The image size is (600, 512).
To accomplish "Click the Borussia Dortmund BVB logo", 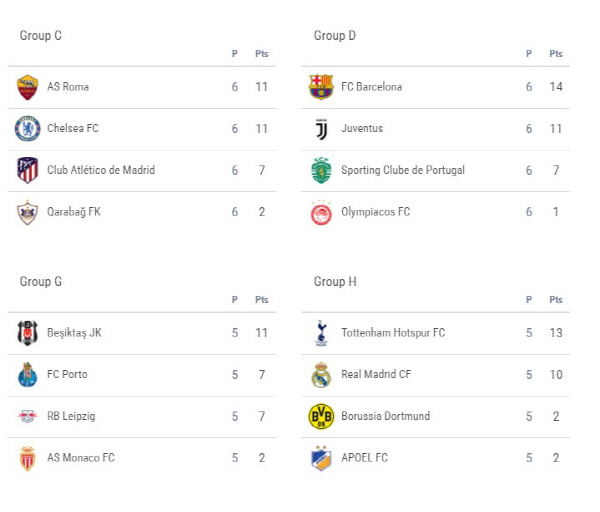I will (x=321, y=416).
